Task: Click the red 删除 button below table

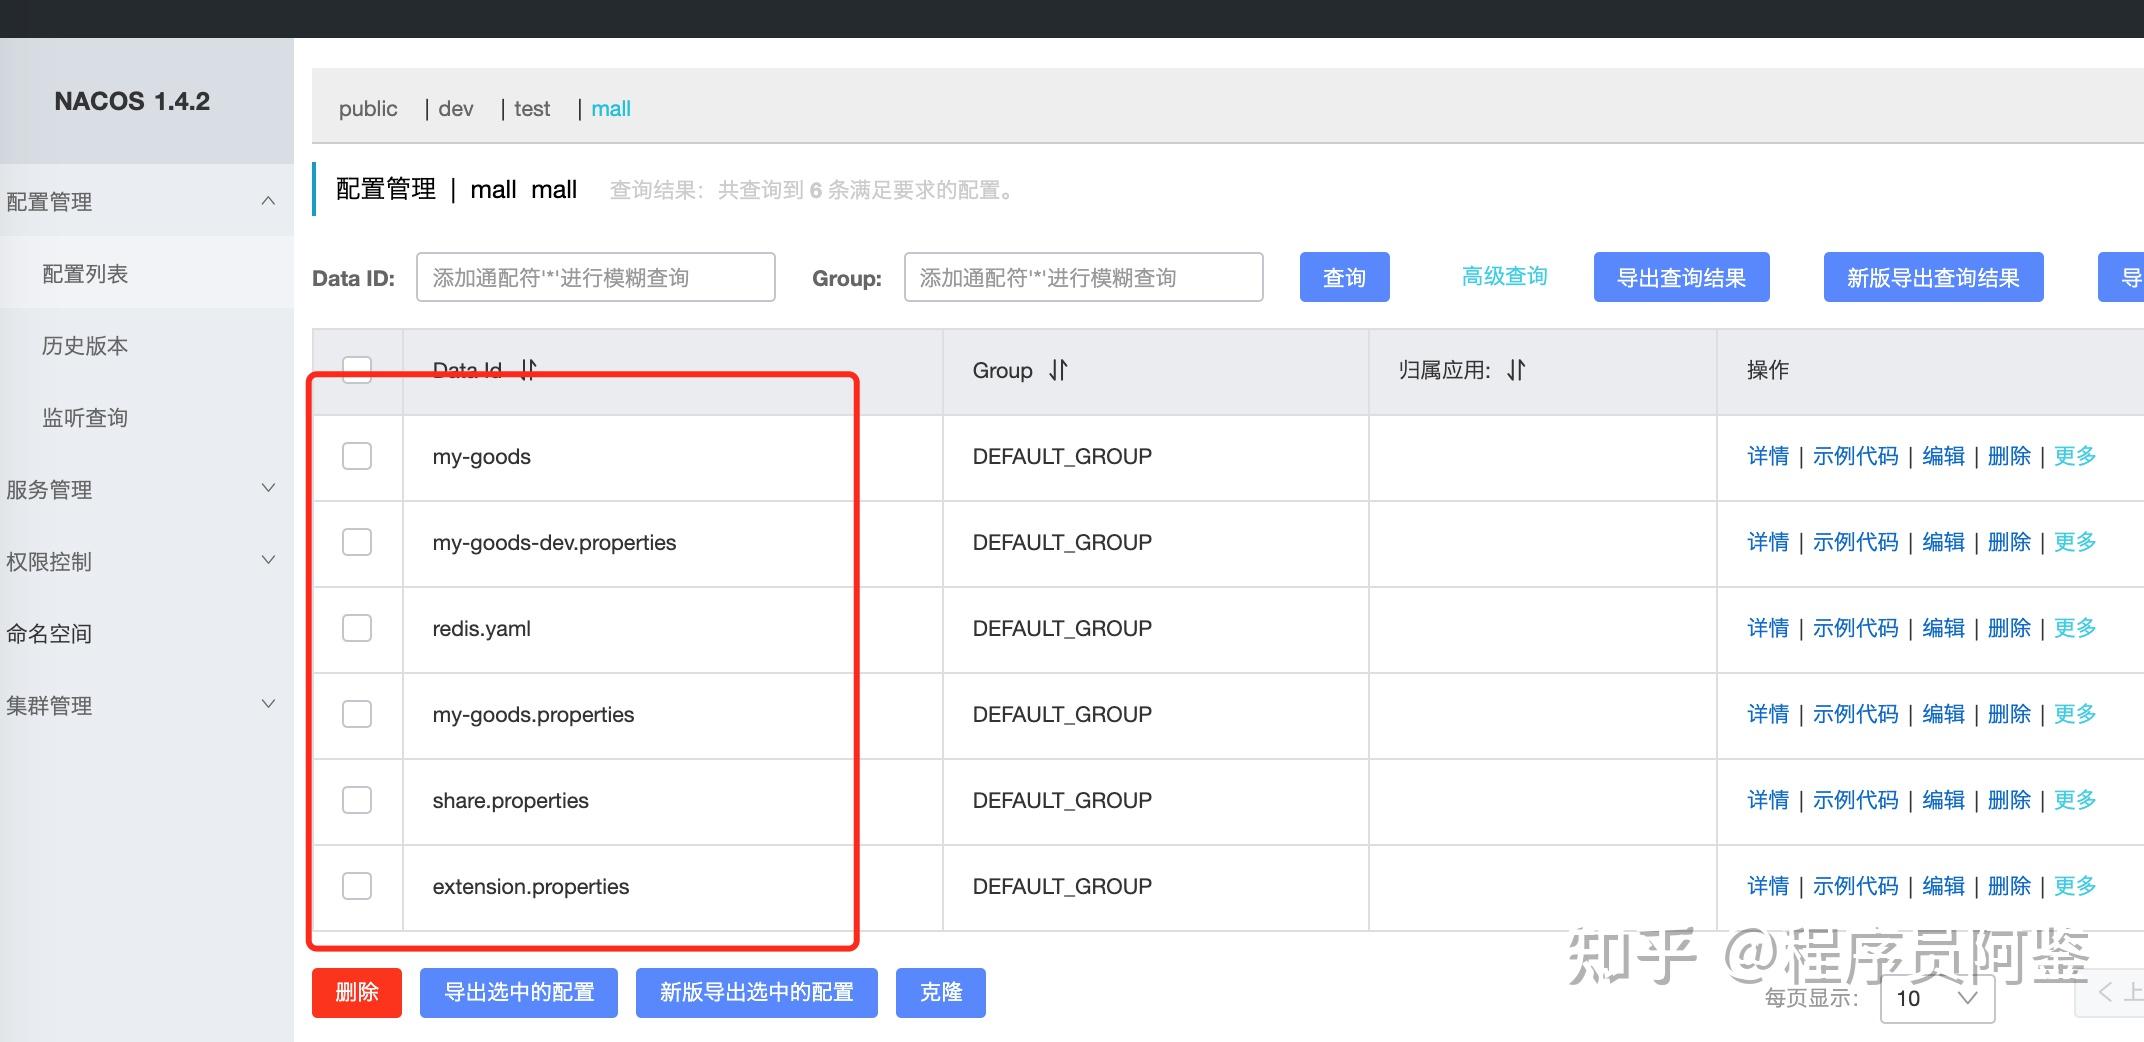Action: [x=357, y=992]
